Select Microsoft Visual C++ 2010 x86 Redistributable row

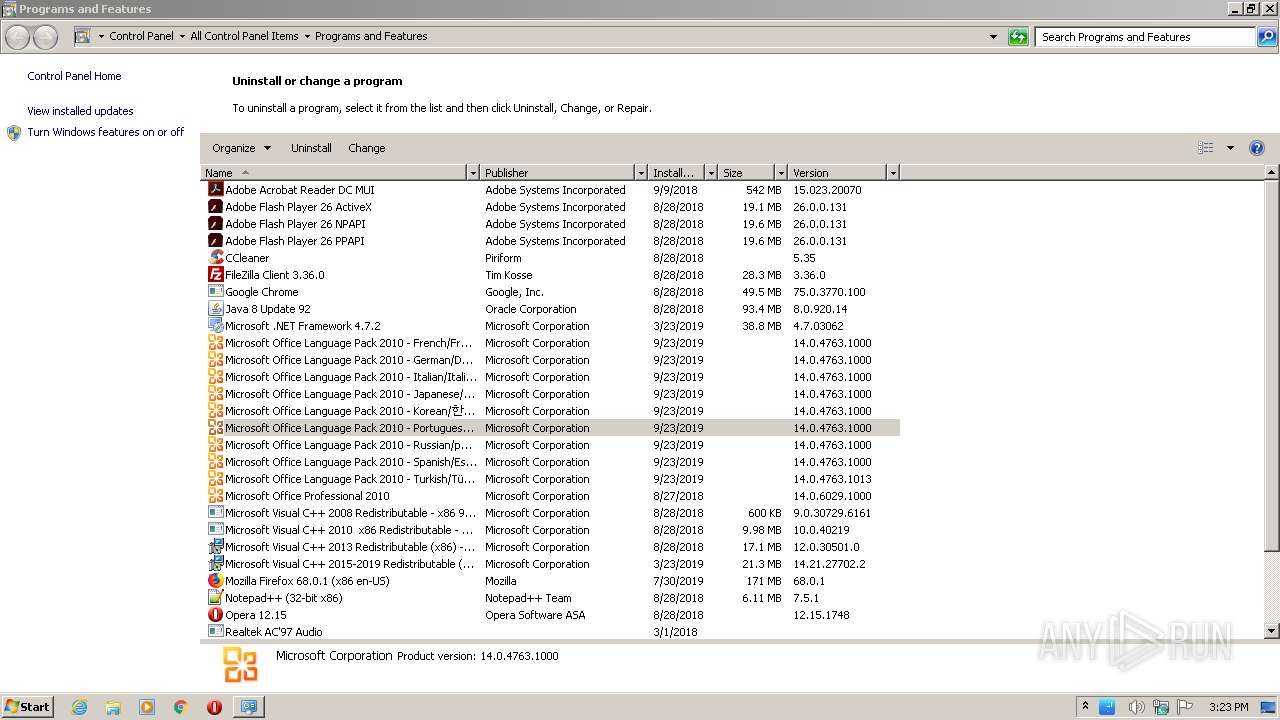550,530
